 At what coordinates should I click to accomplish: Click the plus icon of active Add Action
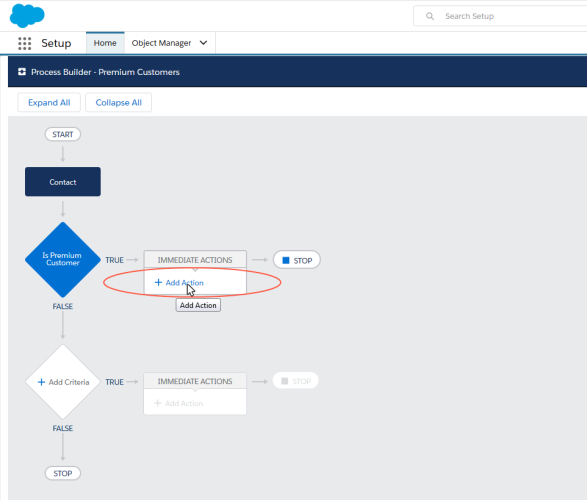(x=158, y=282)
